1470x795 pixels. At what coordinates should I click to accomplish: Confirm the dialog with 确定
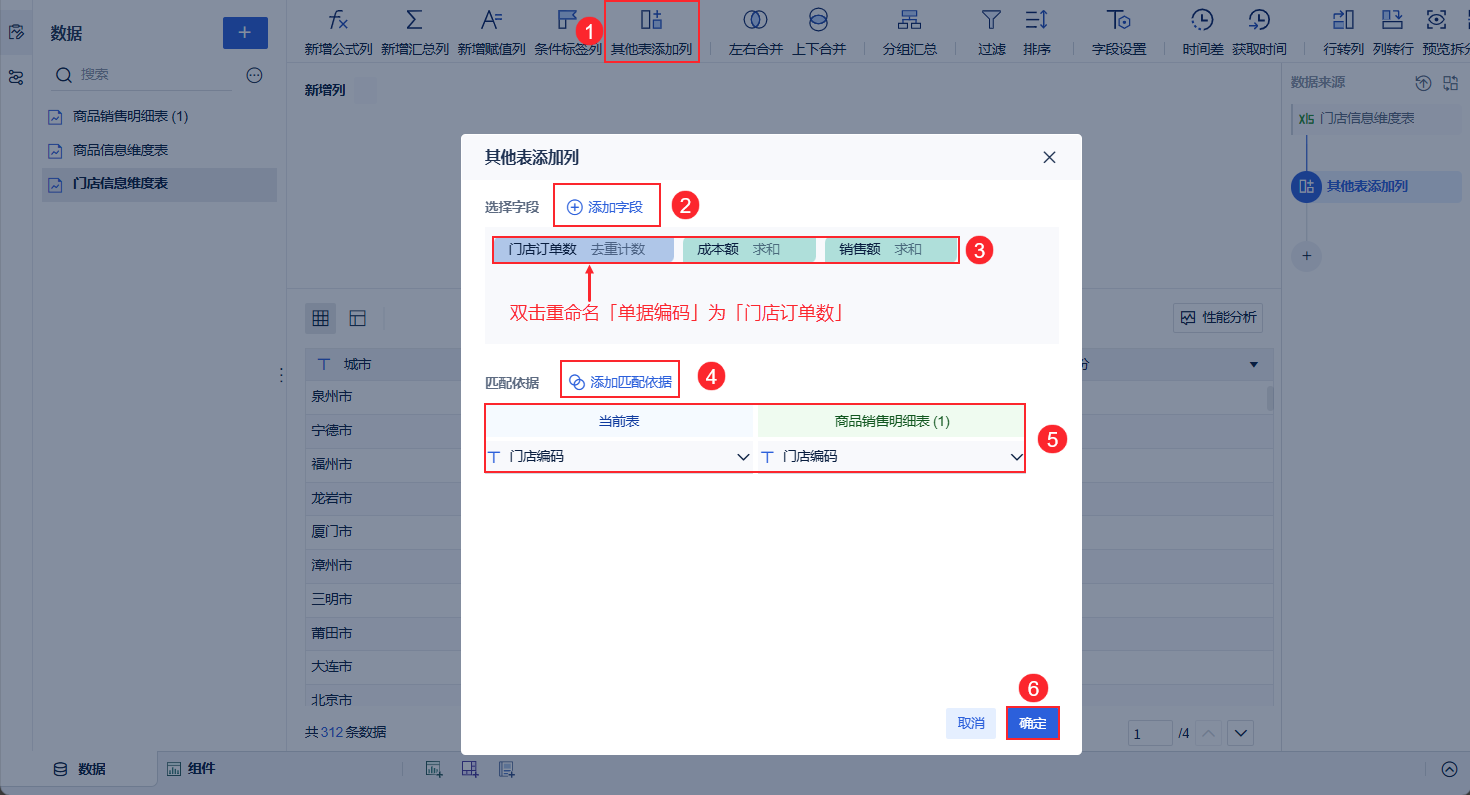(x=1033, y=723)
